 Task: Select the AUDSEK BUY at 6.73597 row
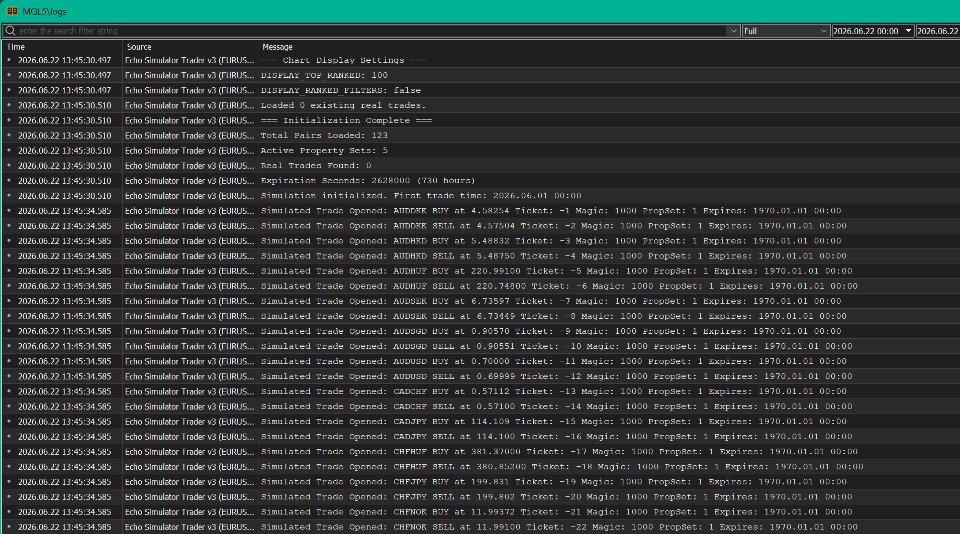[480, 301]
